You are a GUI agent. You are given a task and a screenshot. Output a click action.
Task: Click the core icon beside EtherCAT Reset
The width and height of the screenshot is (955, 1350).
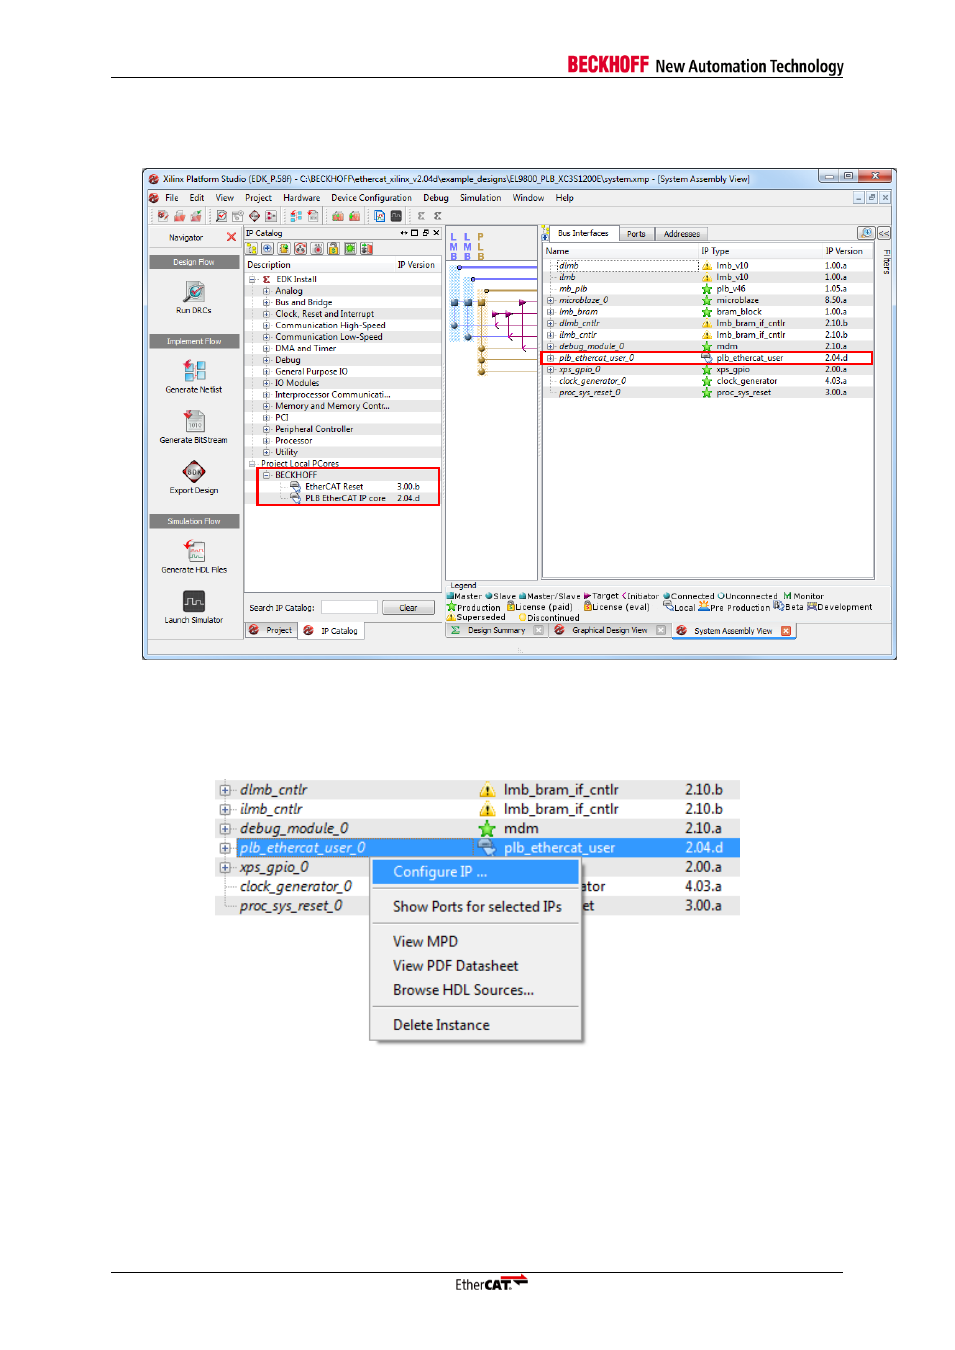point(296,486)
